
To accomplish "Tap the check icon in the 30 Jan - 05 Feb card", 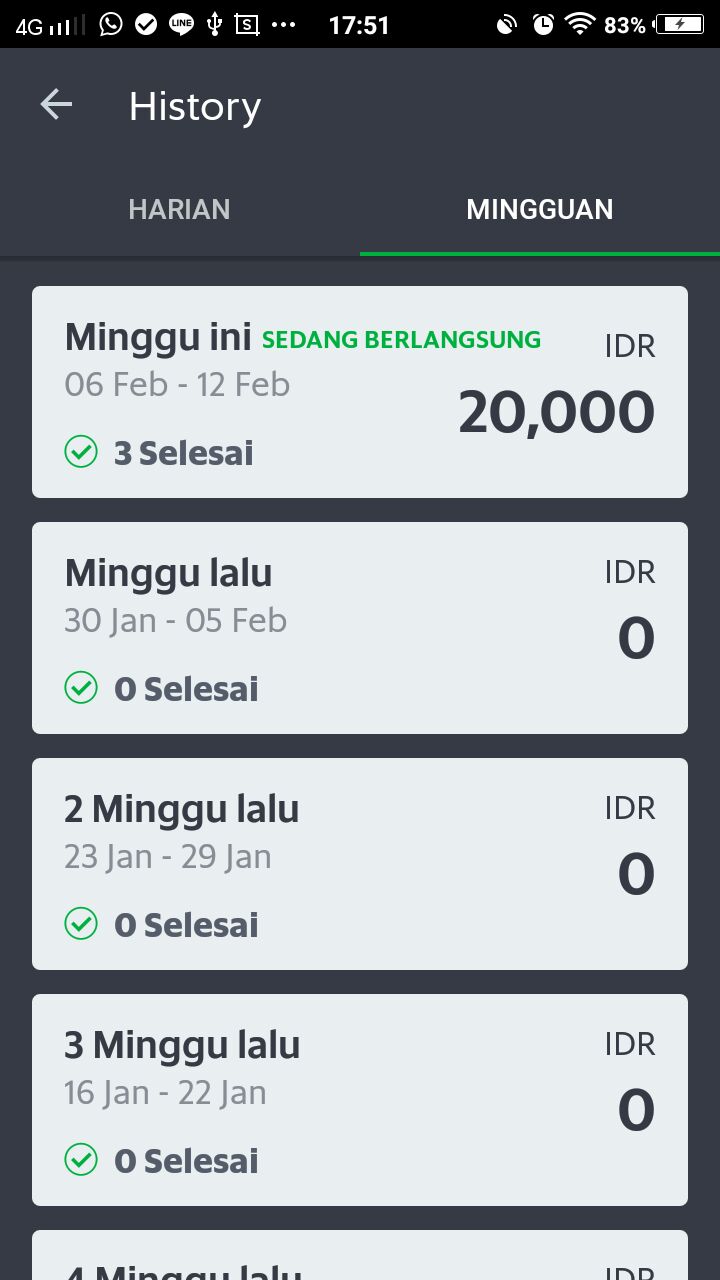I will [81, 688].
